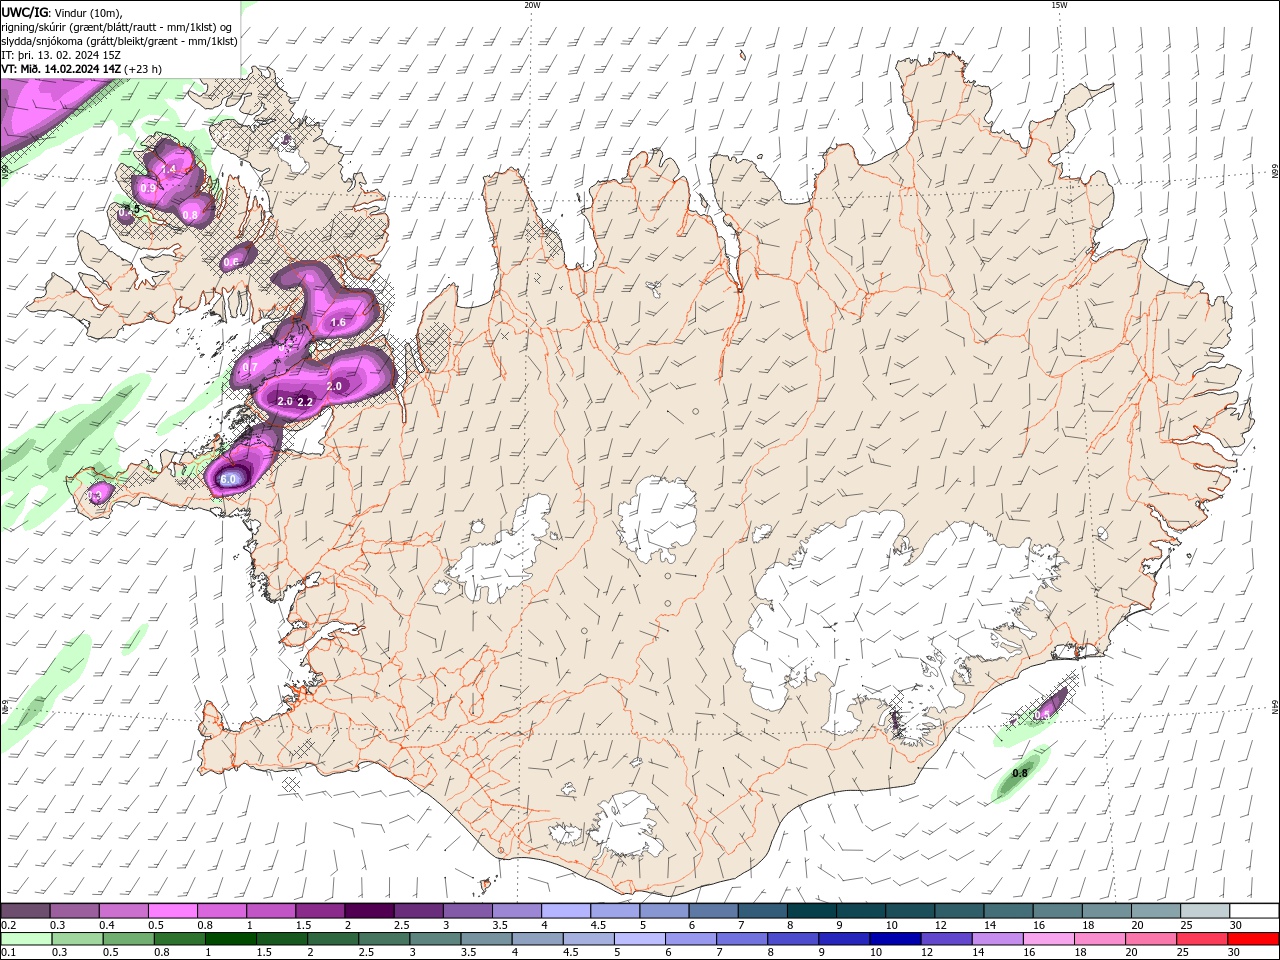Viewport: 1280px width, 960px height.
Task: Select the bright pink top-row swatch between 0.5 and 0.8
Action: 172,911
